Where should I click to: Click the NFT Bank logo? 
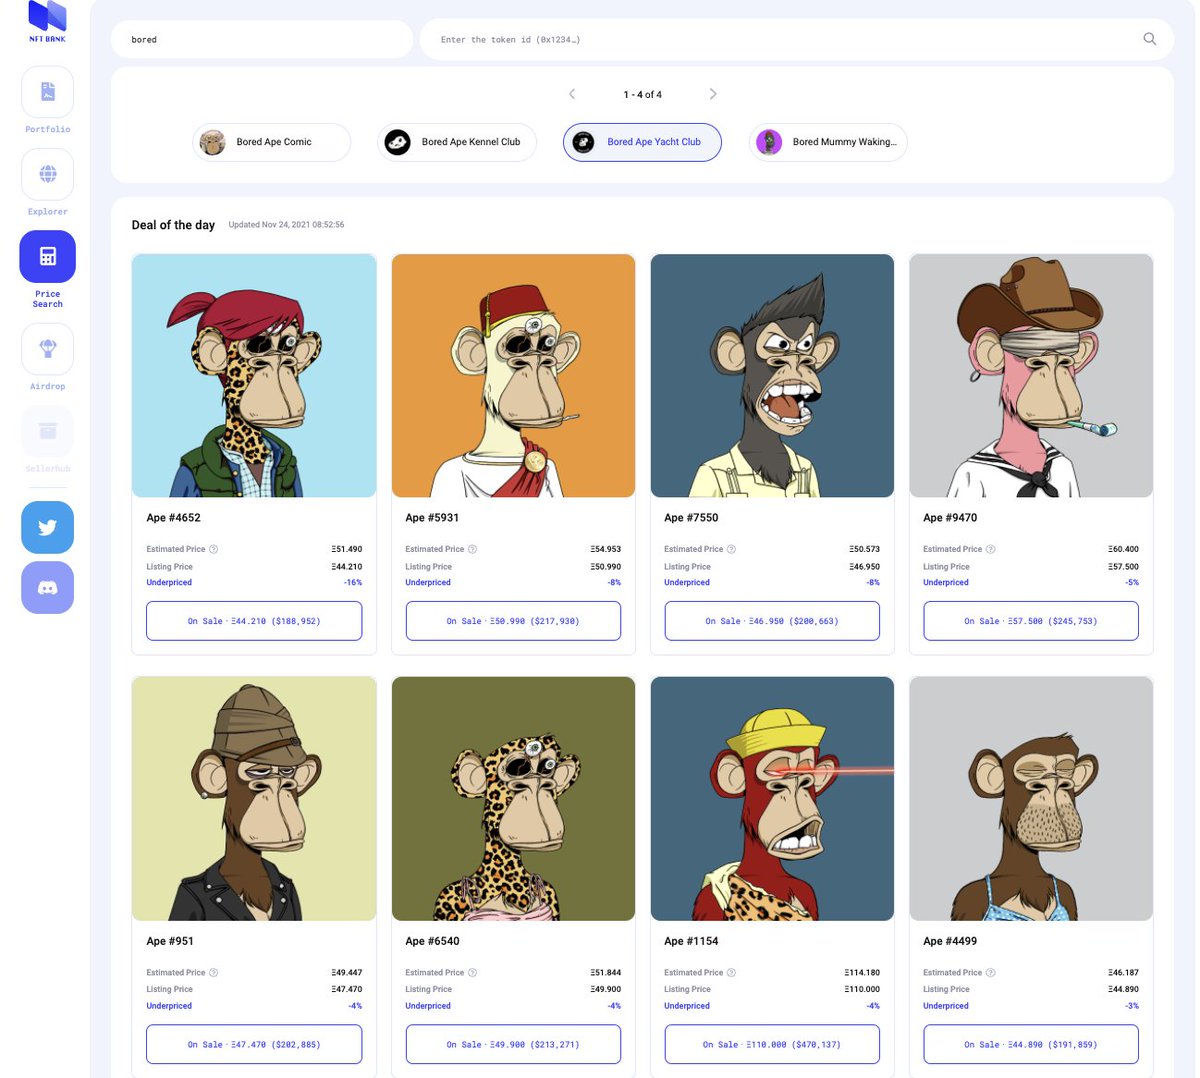point(47,21)
